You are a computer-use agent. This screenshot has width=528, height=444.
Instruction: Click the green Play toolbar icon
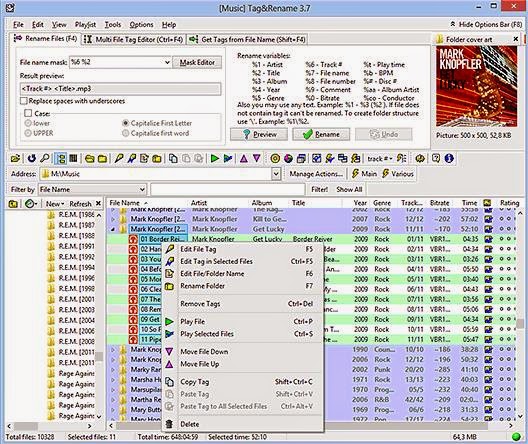click(x=214, y=158)
